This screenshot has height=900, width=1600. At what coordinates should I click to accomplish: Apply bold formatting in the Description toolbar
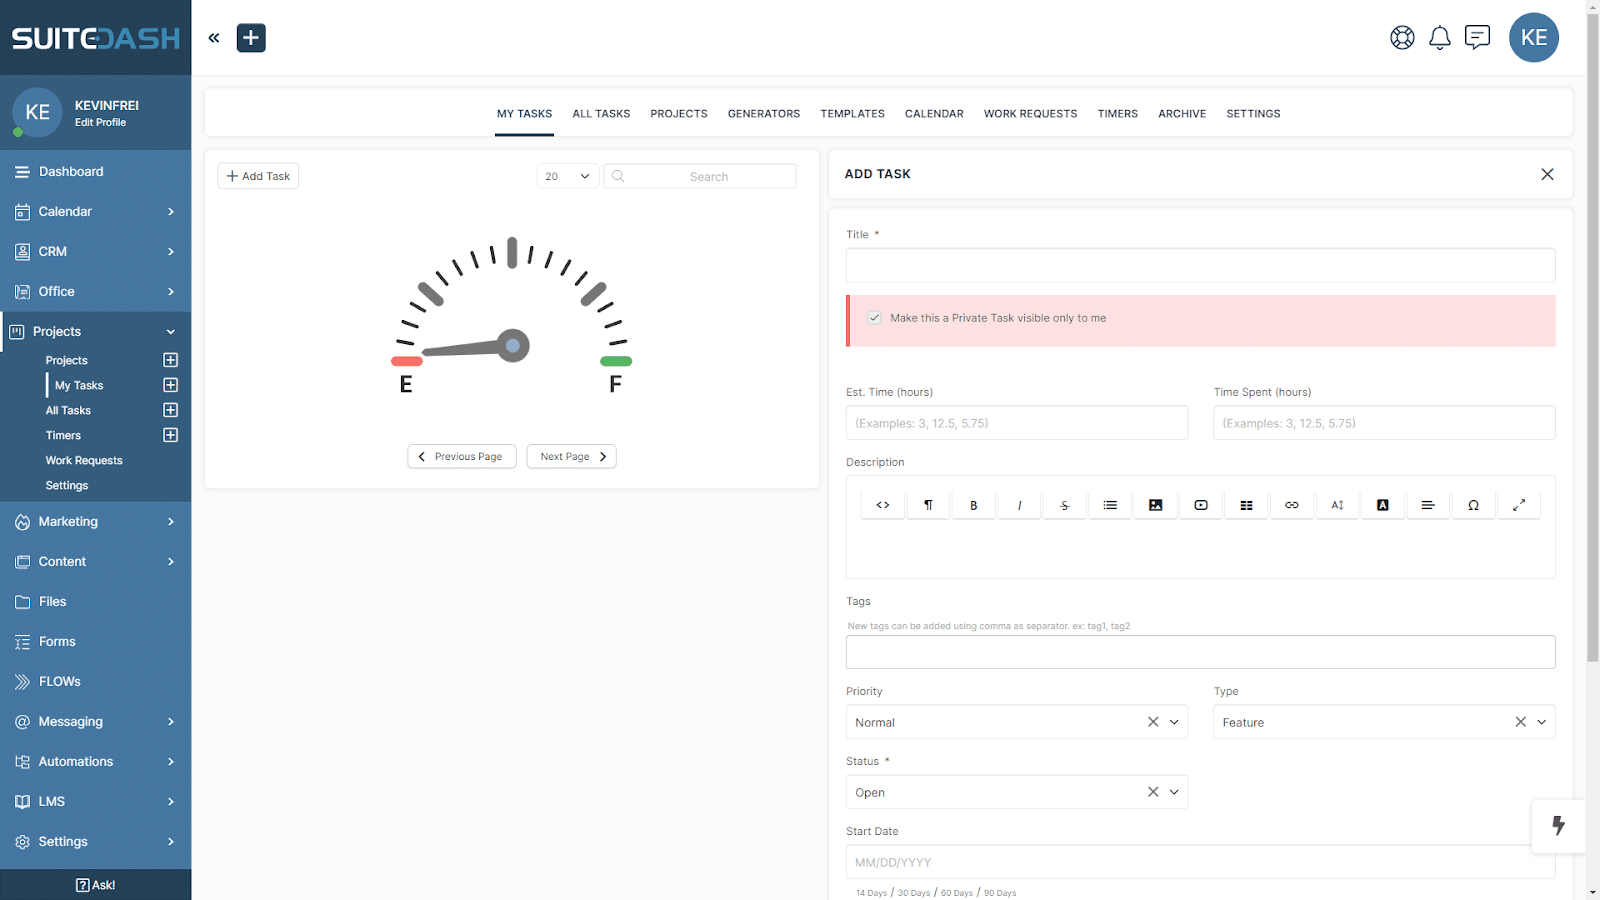pyautogui.click(x=973, y=504)
